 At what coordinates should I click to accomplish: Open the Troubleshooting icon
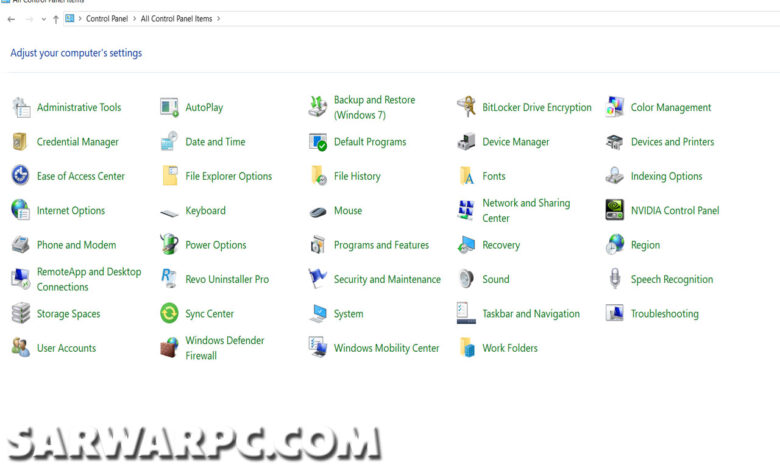point(615,313)
